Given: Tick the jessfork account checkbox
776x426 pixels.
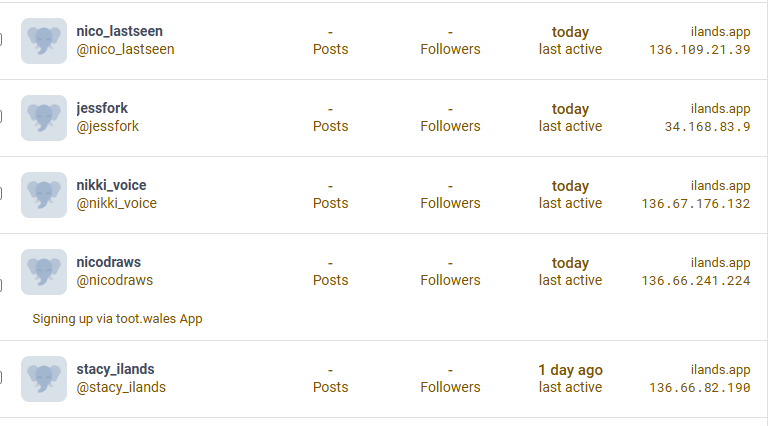Looking at the screenshot, I should tap(0, 116).
